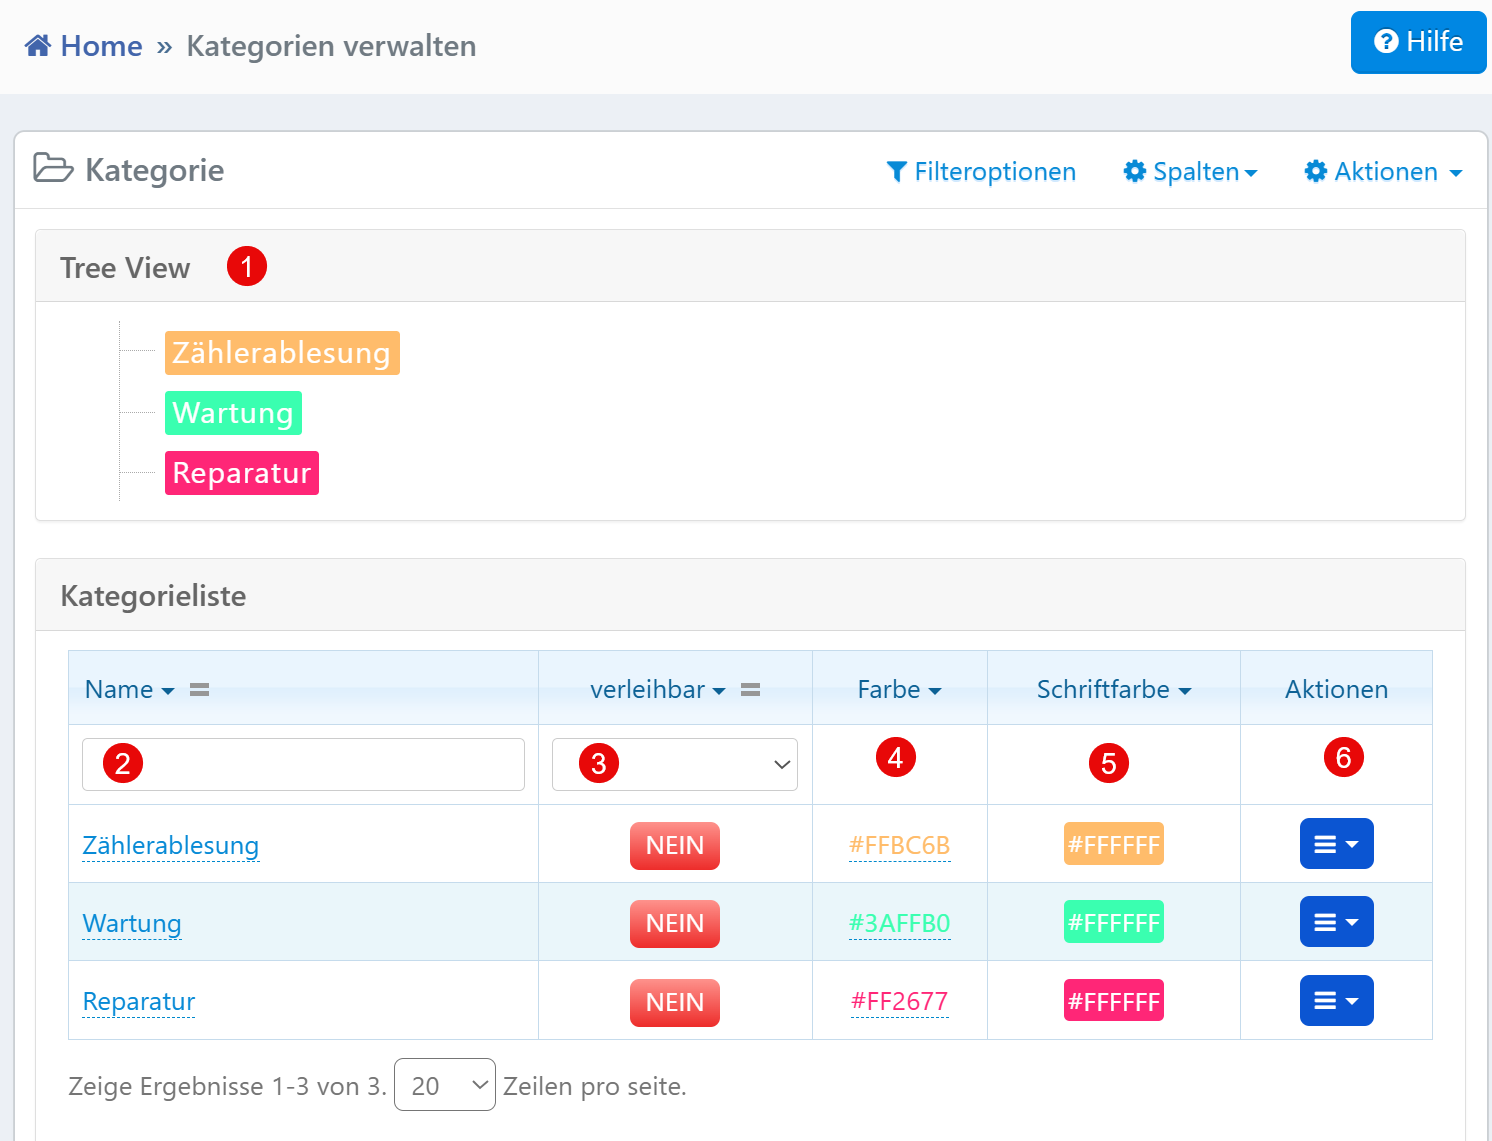Open the Wartung category link

131,923
